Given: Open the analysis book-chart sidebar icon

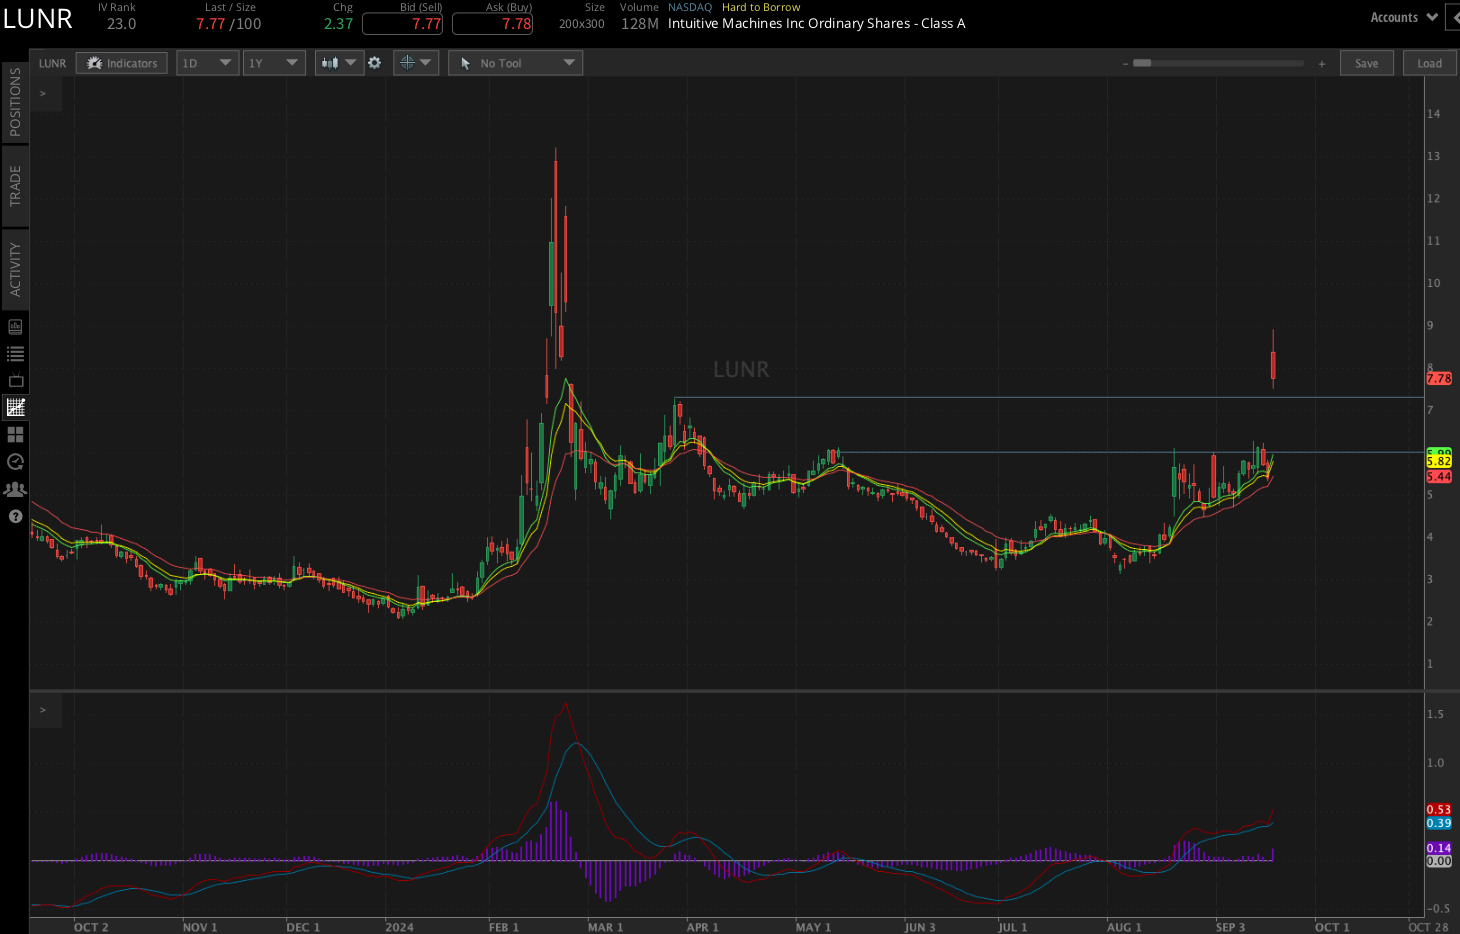Looking at the screenshot, I should point(15,327).
